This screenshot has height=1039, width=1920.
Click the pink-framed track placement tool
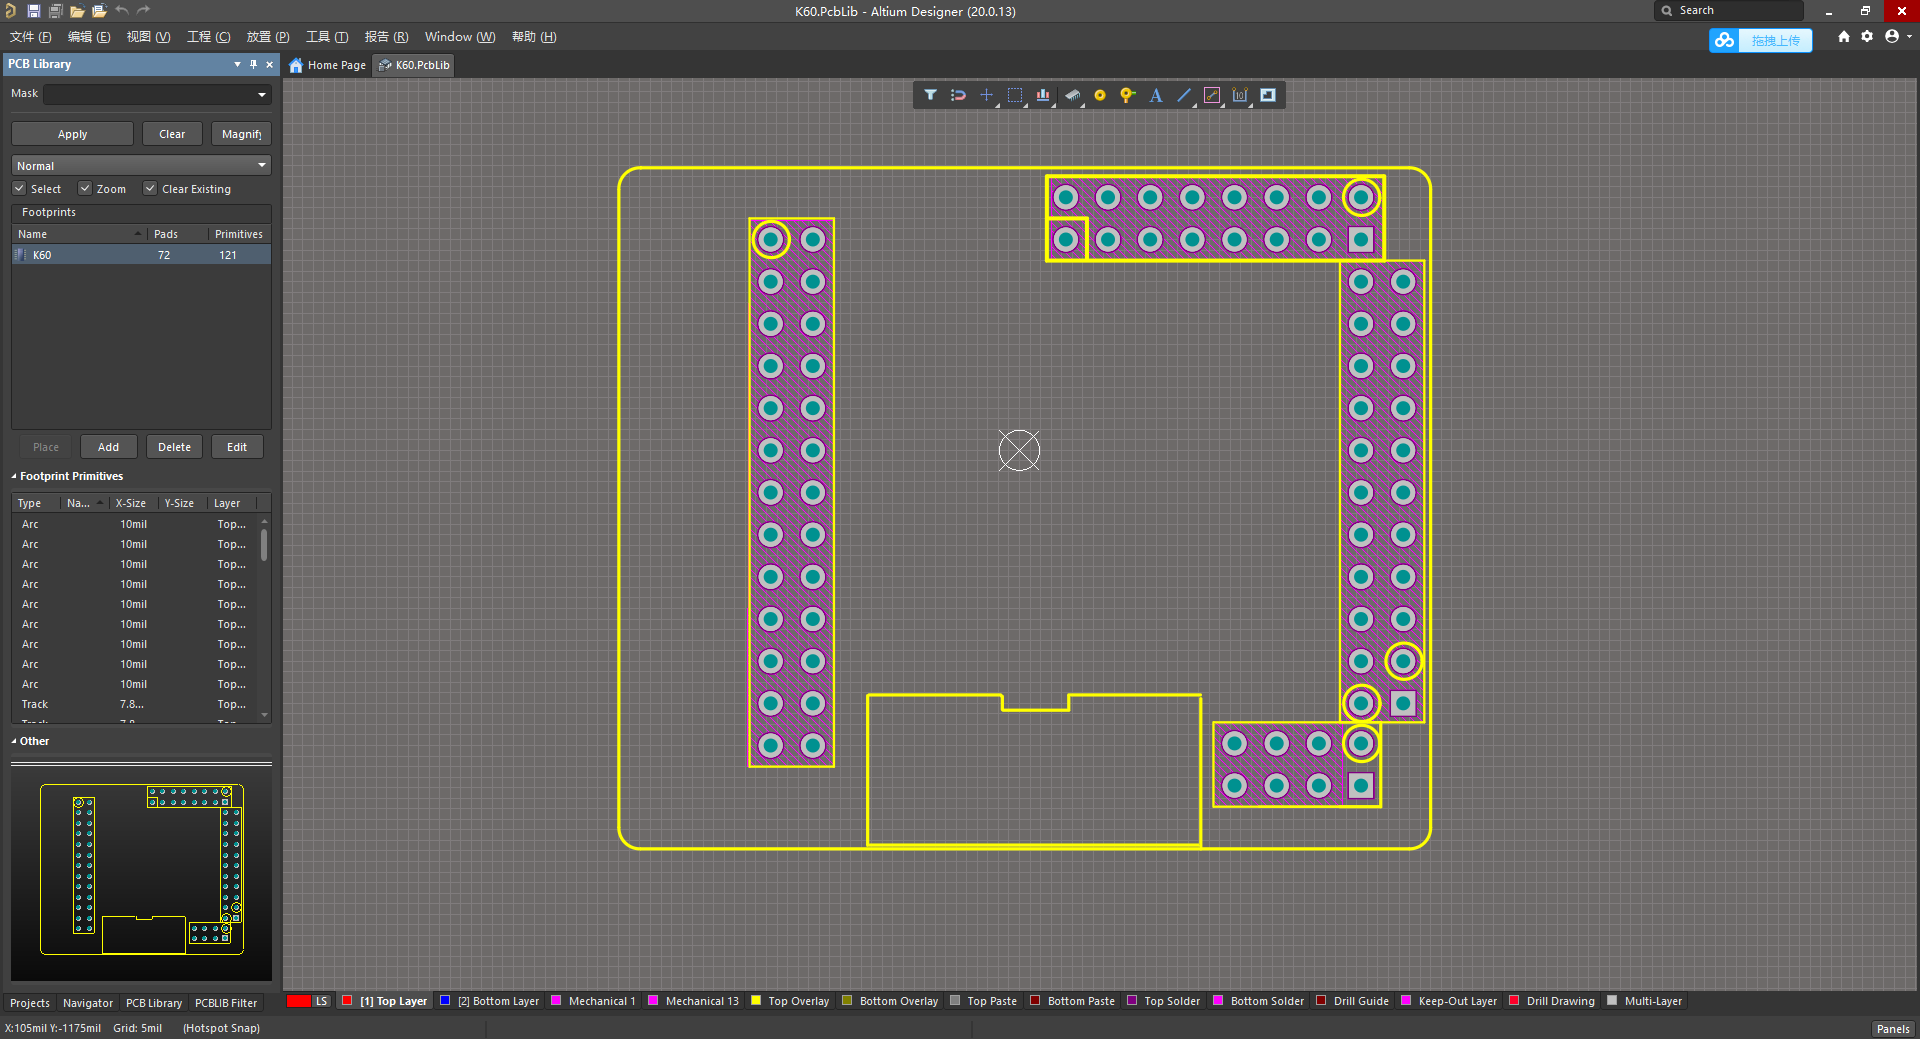(x=1212, y=95)
